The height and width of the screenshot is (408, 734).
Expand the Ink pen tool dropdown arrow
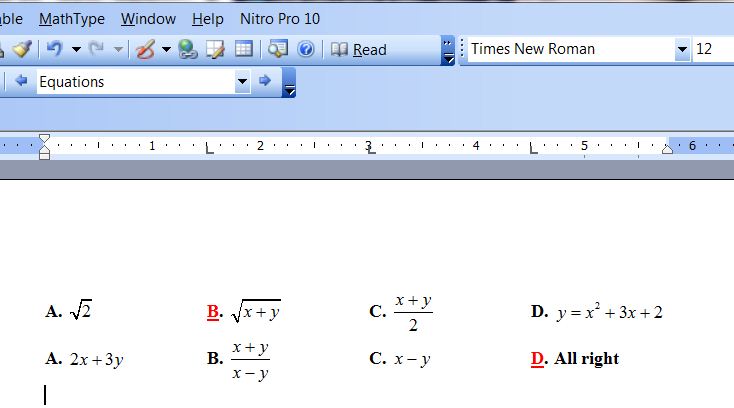point(166,49)
